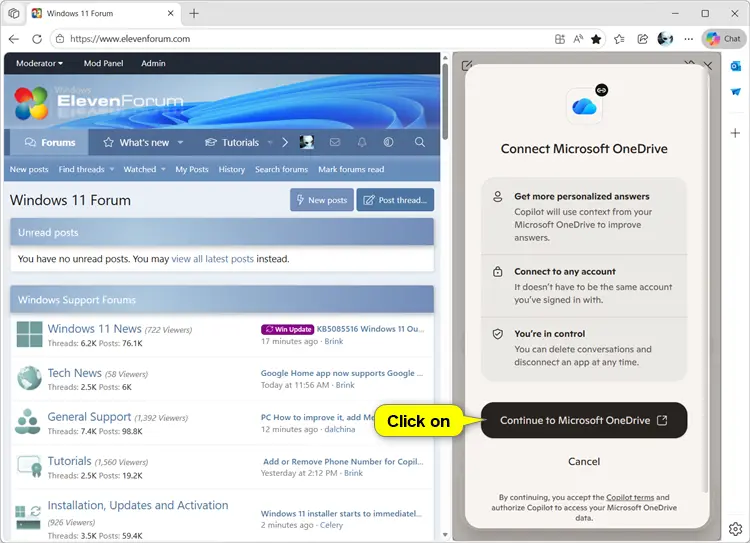The width and height of the screenshot is (750, 543).
Task: Open the split screen icon in the address bar
Action: (559, 39)
